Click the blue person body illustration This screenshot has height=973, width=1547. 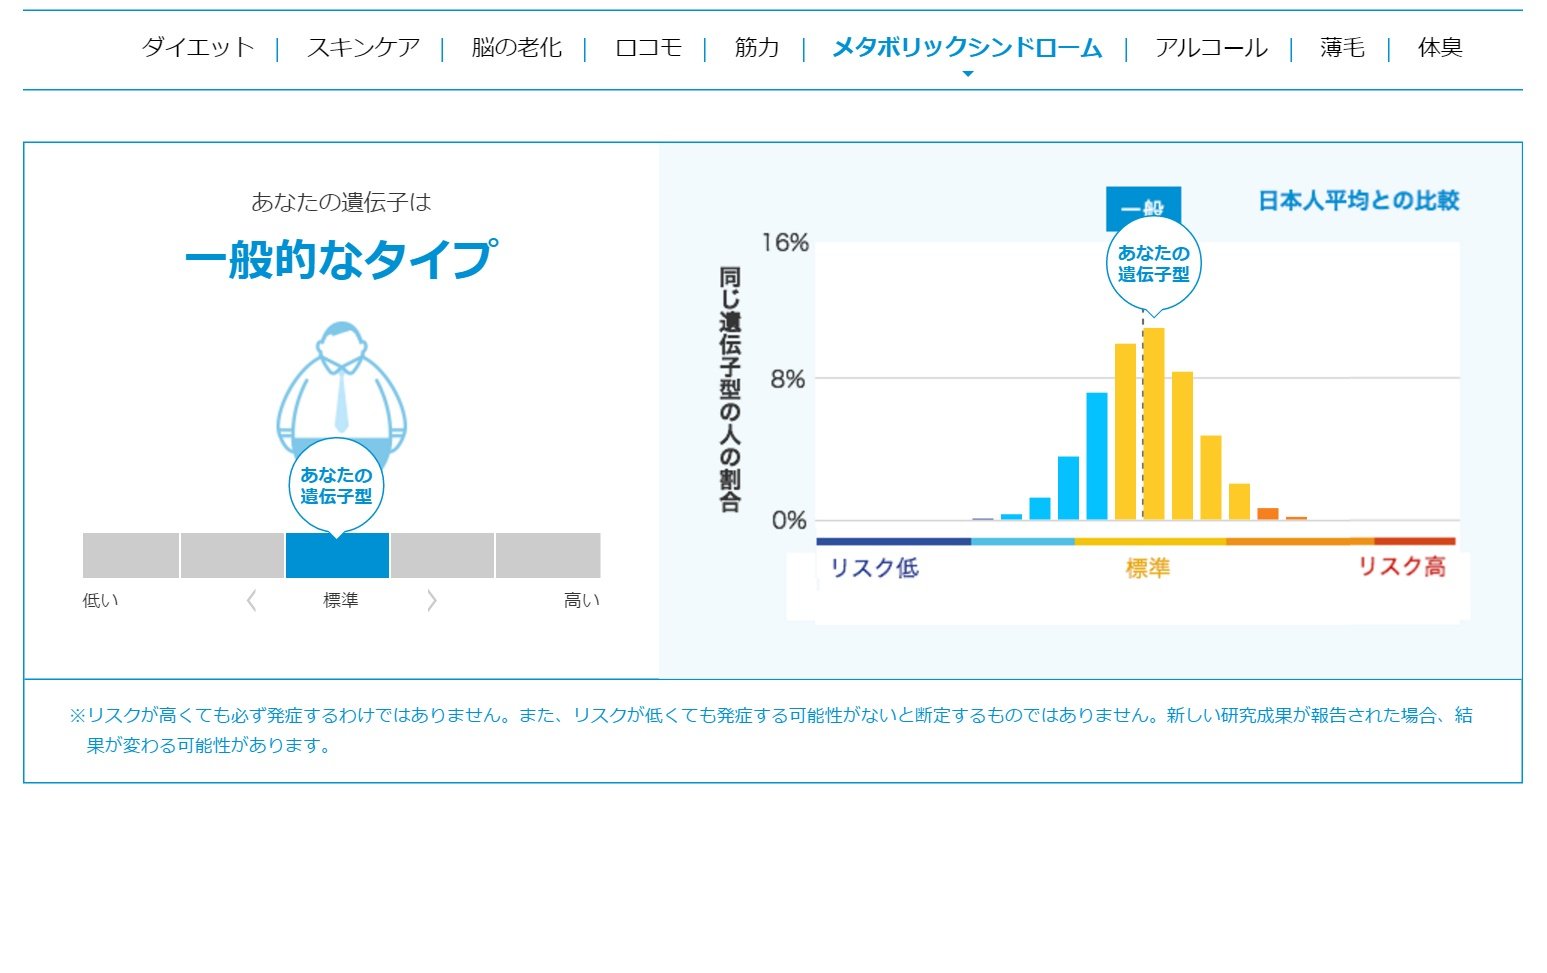click(343, 390)
